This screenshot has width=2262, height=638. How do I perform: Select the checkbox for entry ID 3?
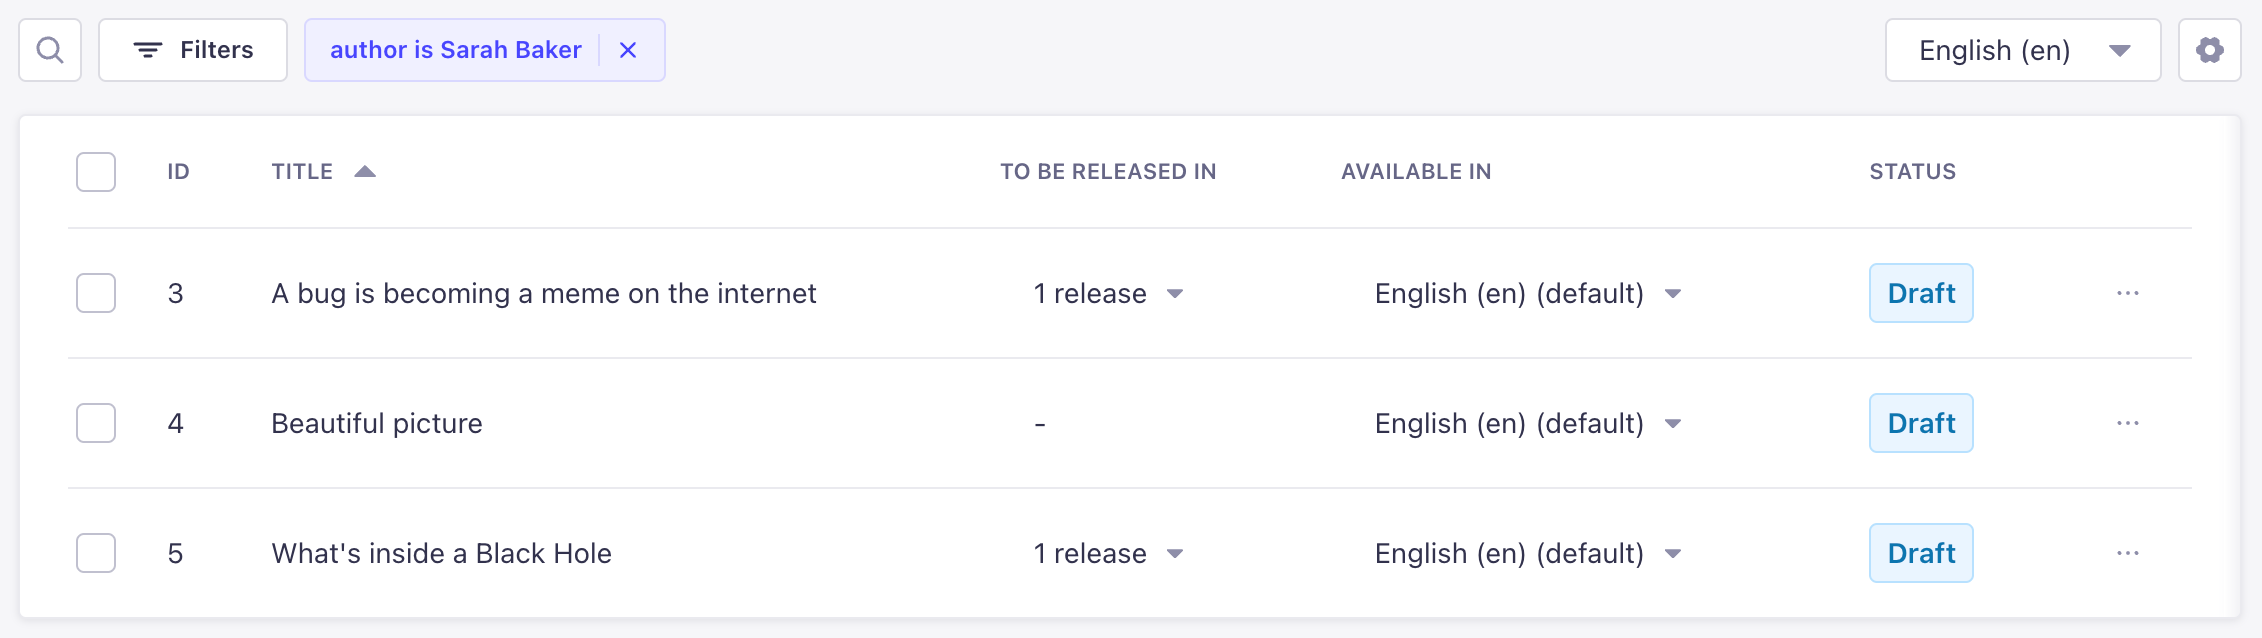click(95, 293)
